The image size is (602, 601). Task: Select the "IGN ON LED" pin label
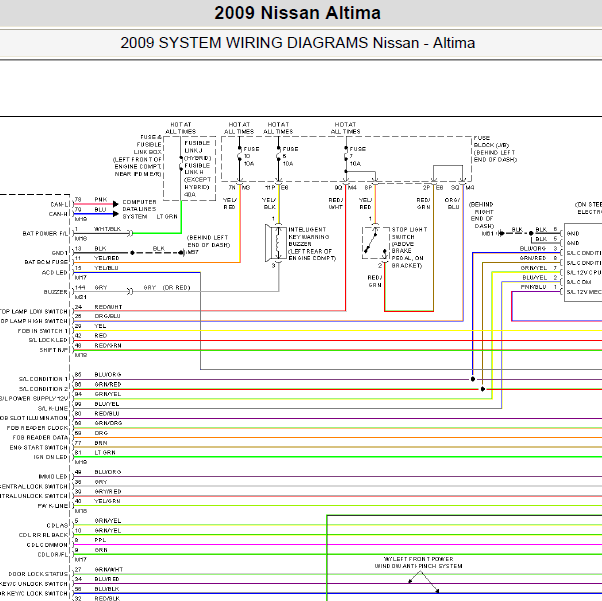tap(51, 457)
